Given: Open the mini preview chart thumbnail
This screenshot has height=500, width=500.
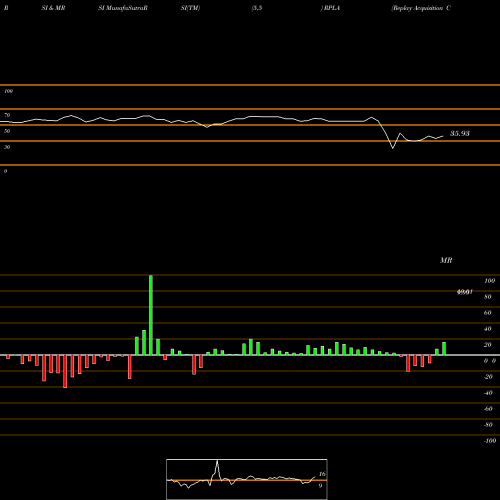Looking at the screenshot, I should (x=247, y=479).
